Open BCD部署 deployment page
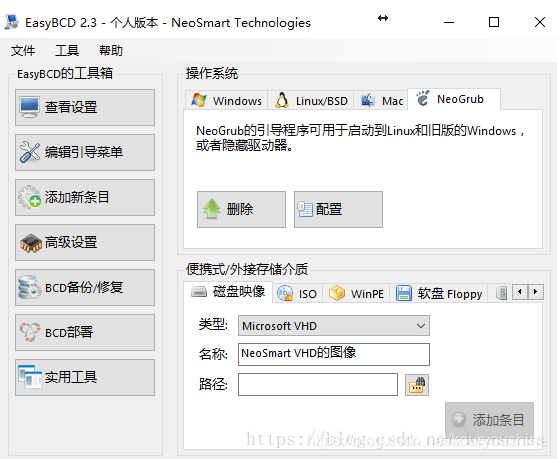The width and height of the screenshot is (557, 459). pyautogui.click(x=85, y=332)
